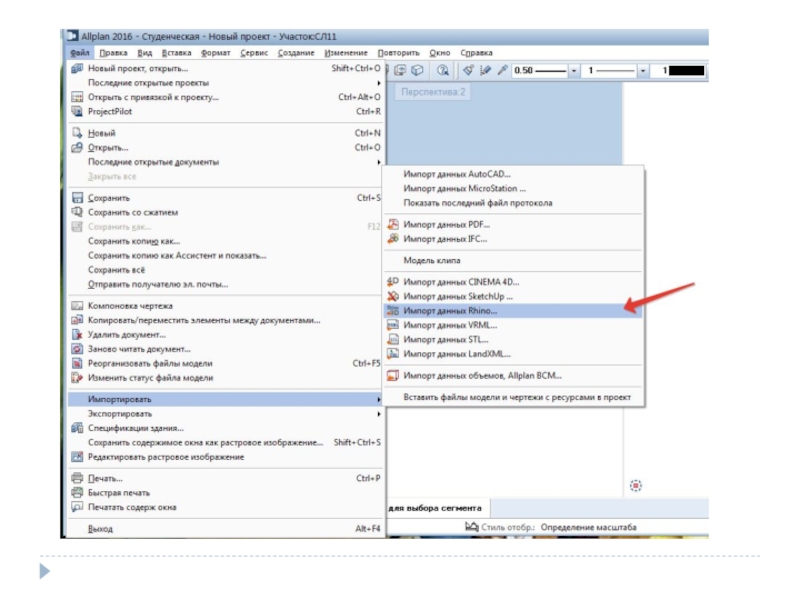Select Импорт данных STL menu item

449,339
